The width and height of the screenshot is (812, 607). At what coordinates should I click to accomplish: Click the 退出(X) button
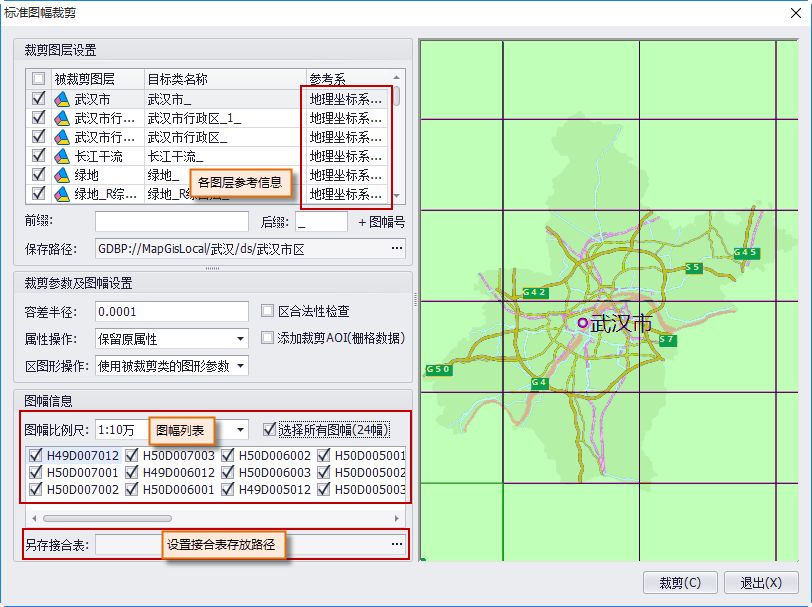coord(761,583)
